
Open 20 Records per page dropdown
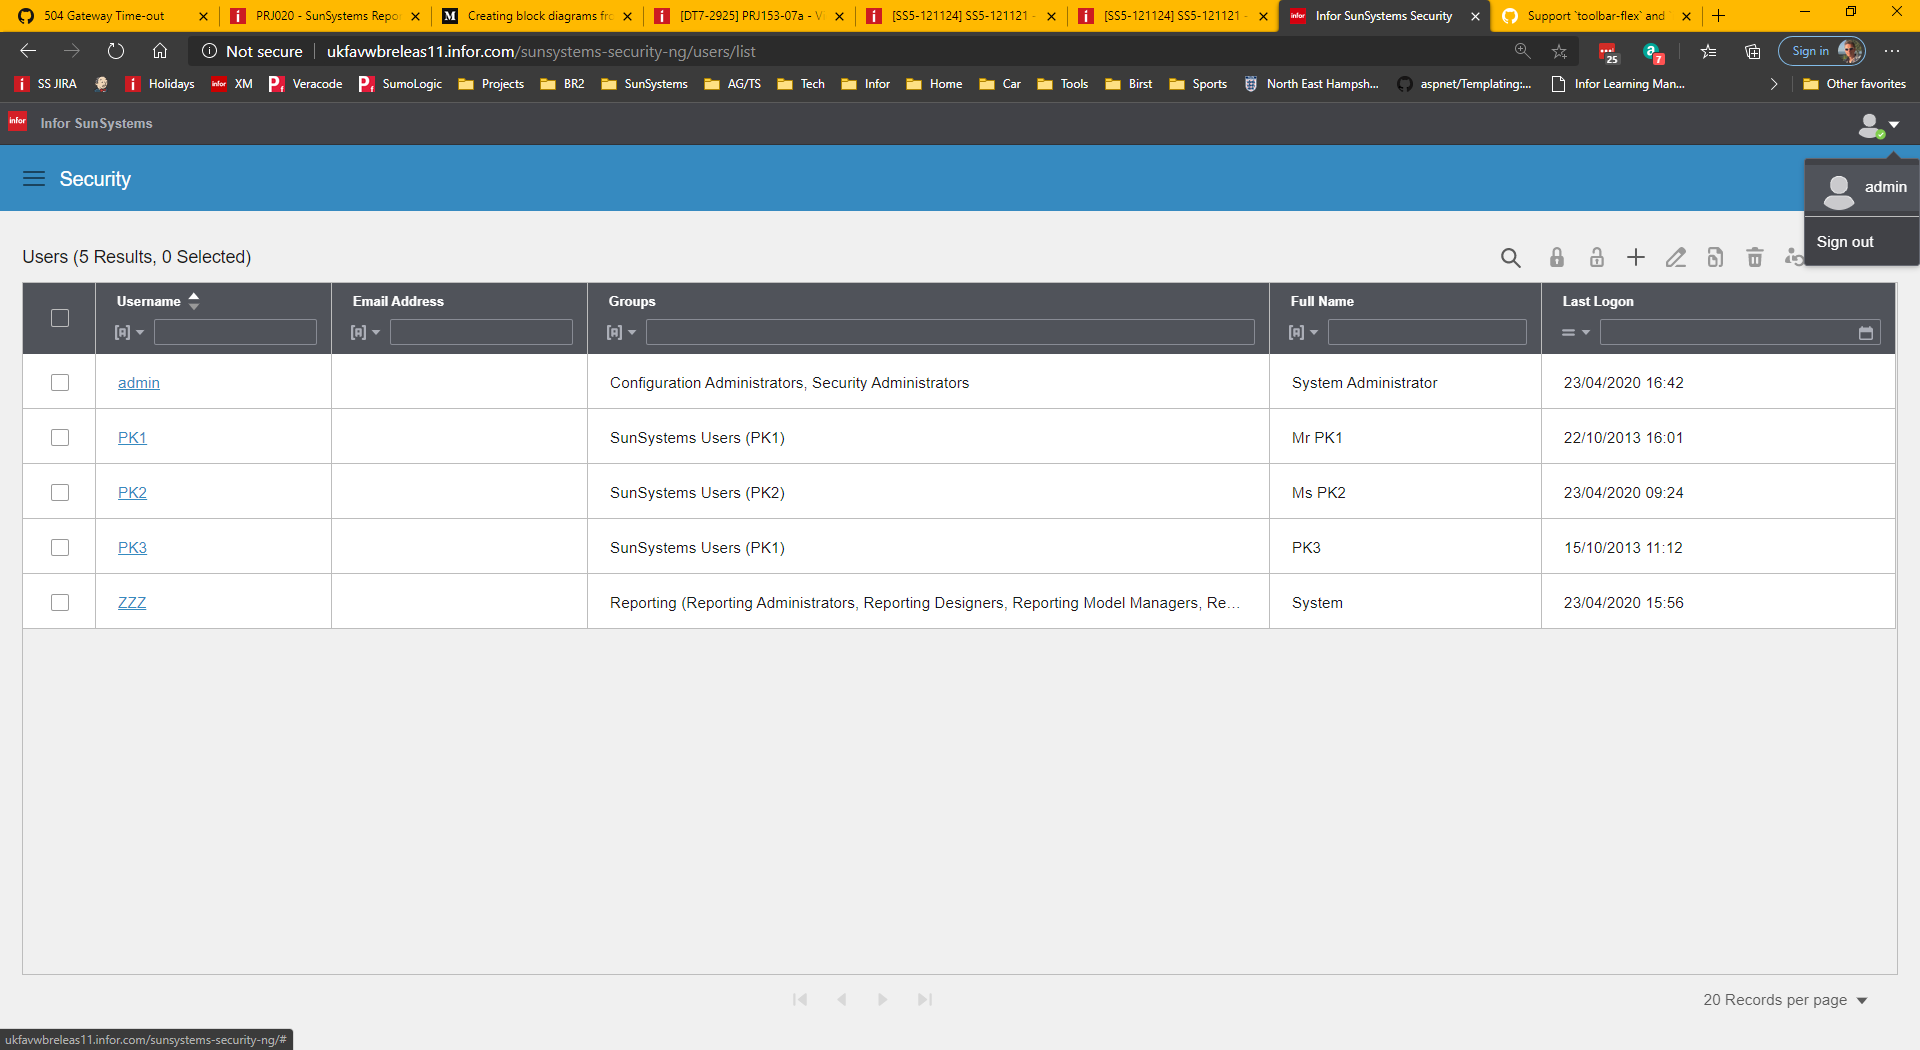pyautogui.click(x=1785, y=1000)
